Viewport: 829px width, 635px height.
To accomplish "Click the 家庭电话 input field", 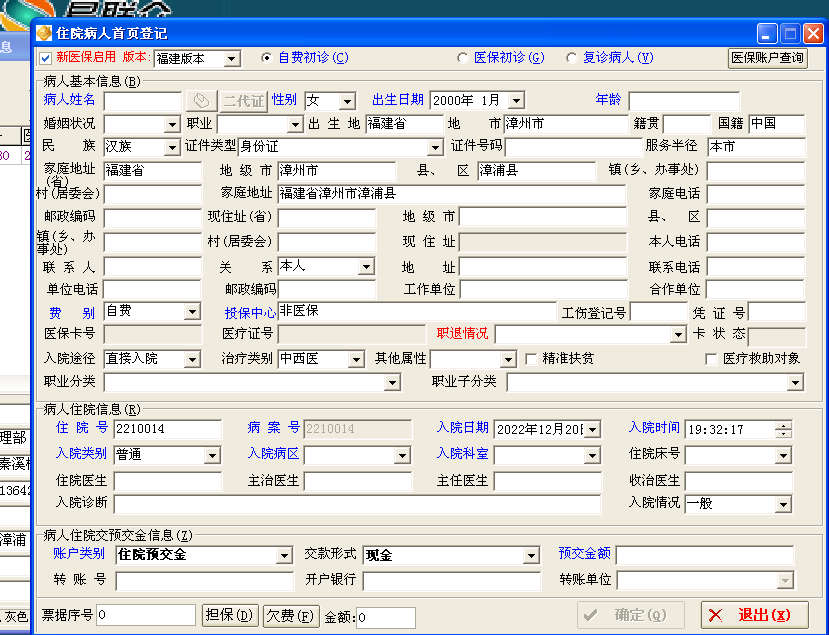I will pos(756,194).
